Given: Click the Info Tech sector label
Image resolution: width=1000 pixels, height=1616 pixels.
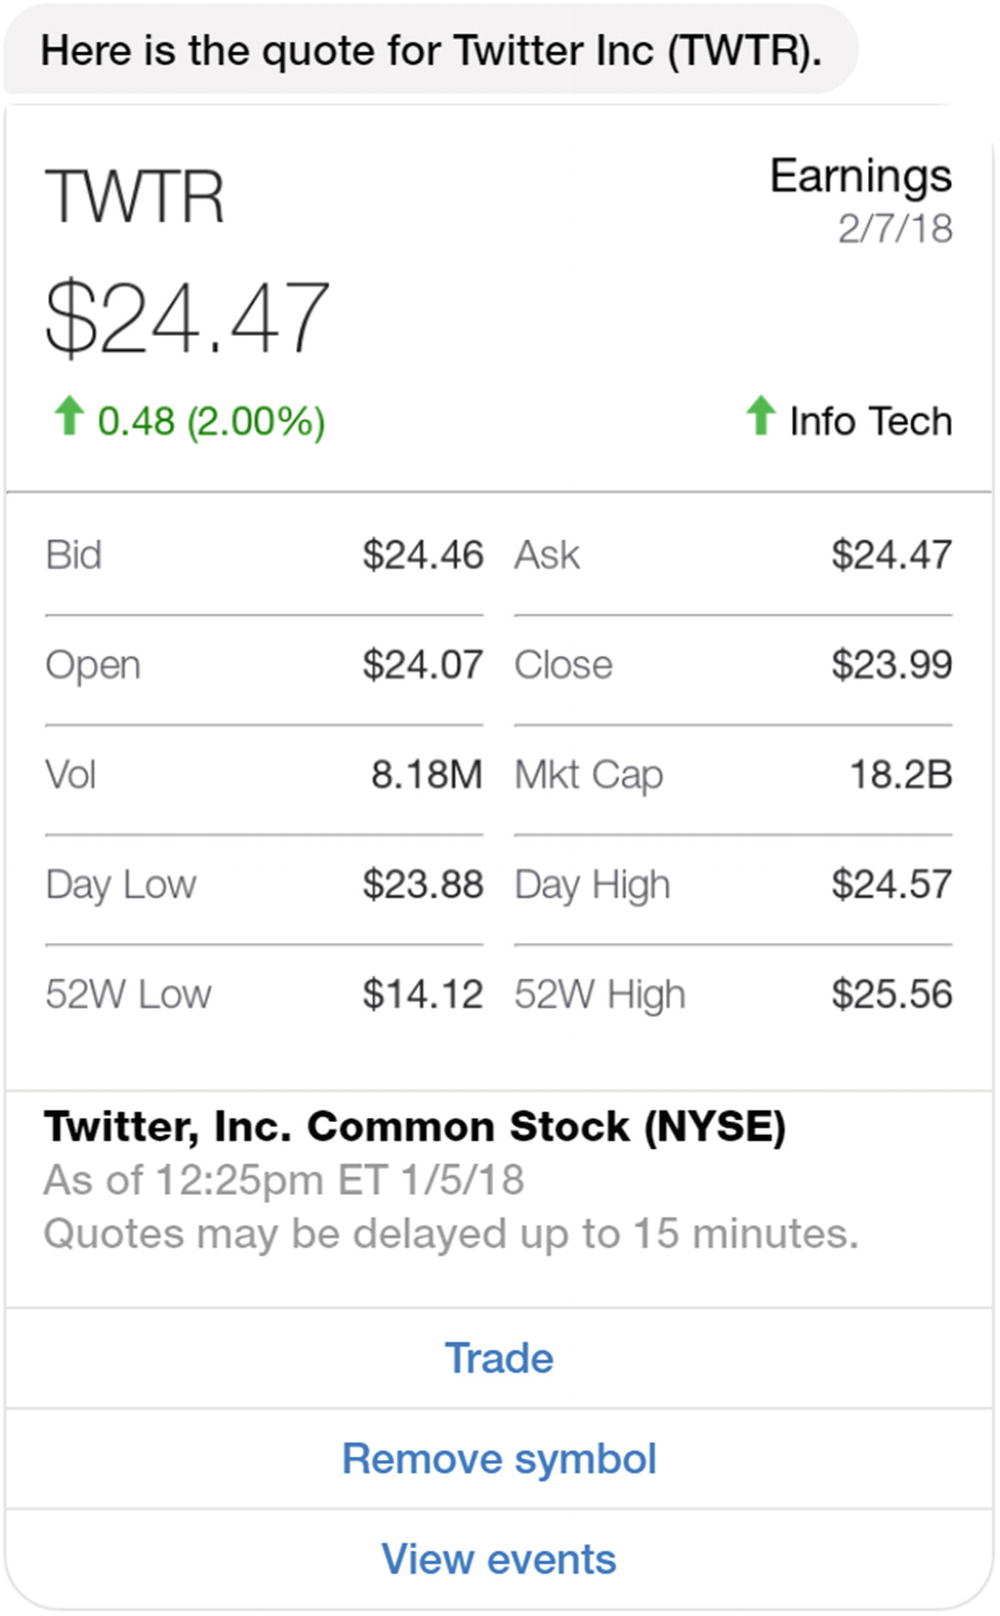Looking at the screenshot, I should [870, 421].
